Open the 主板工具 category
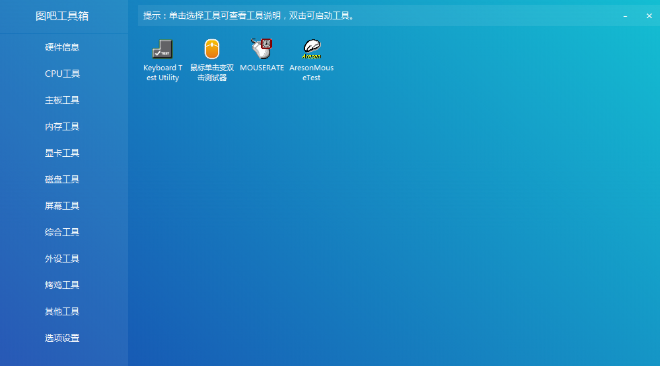 (62, 100)
